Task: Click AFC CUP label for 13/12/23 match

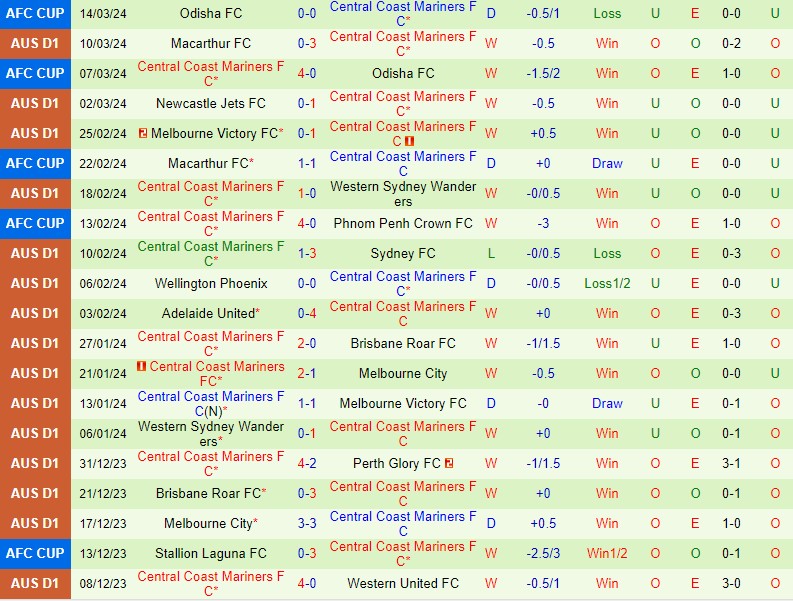Action: tap(35, 553)
